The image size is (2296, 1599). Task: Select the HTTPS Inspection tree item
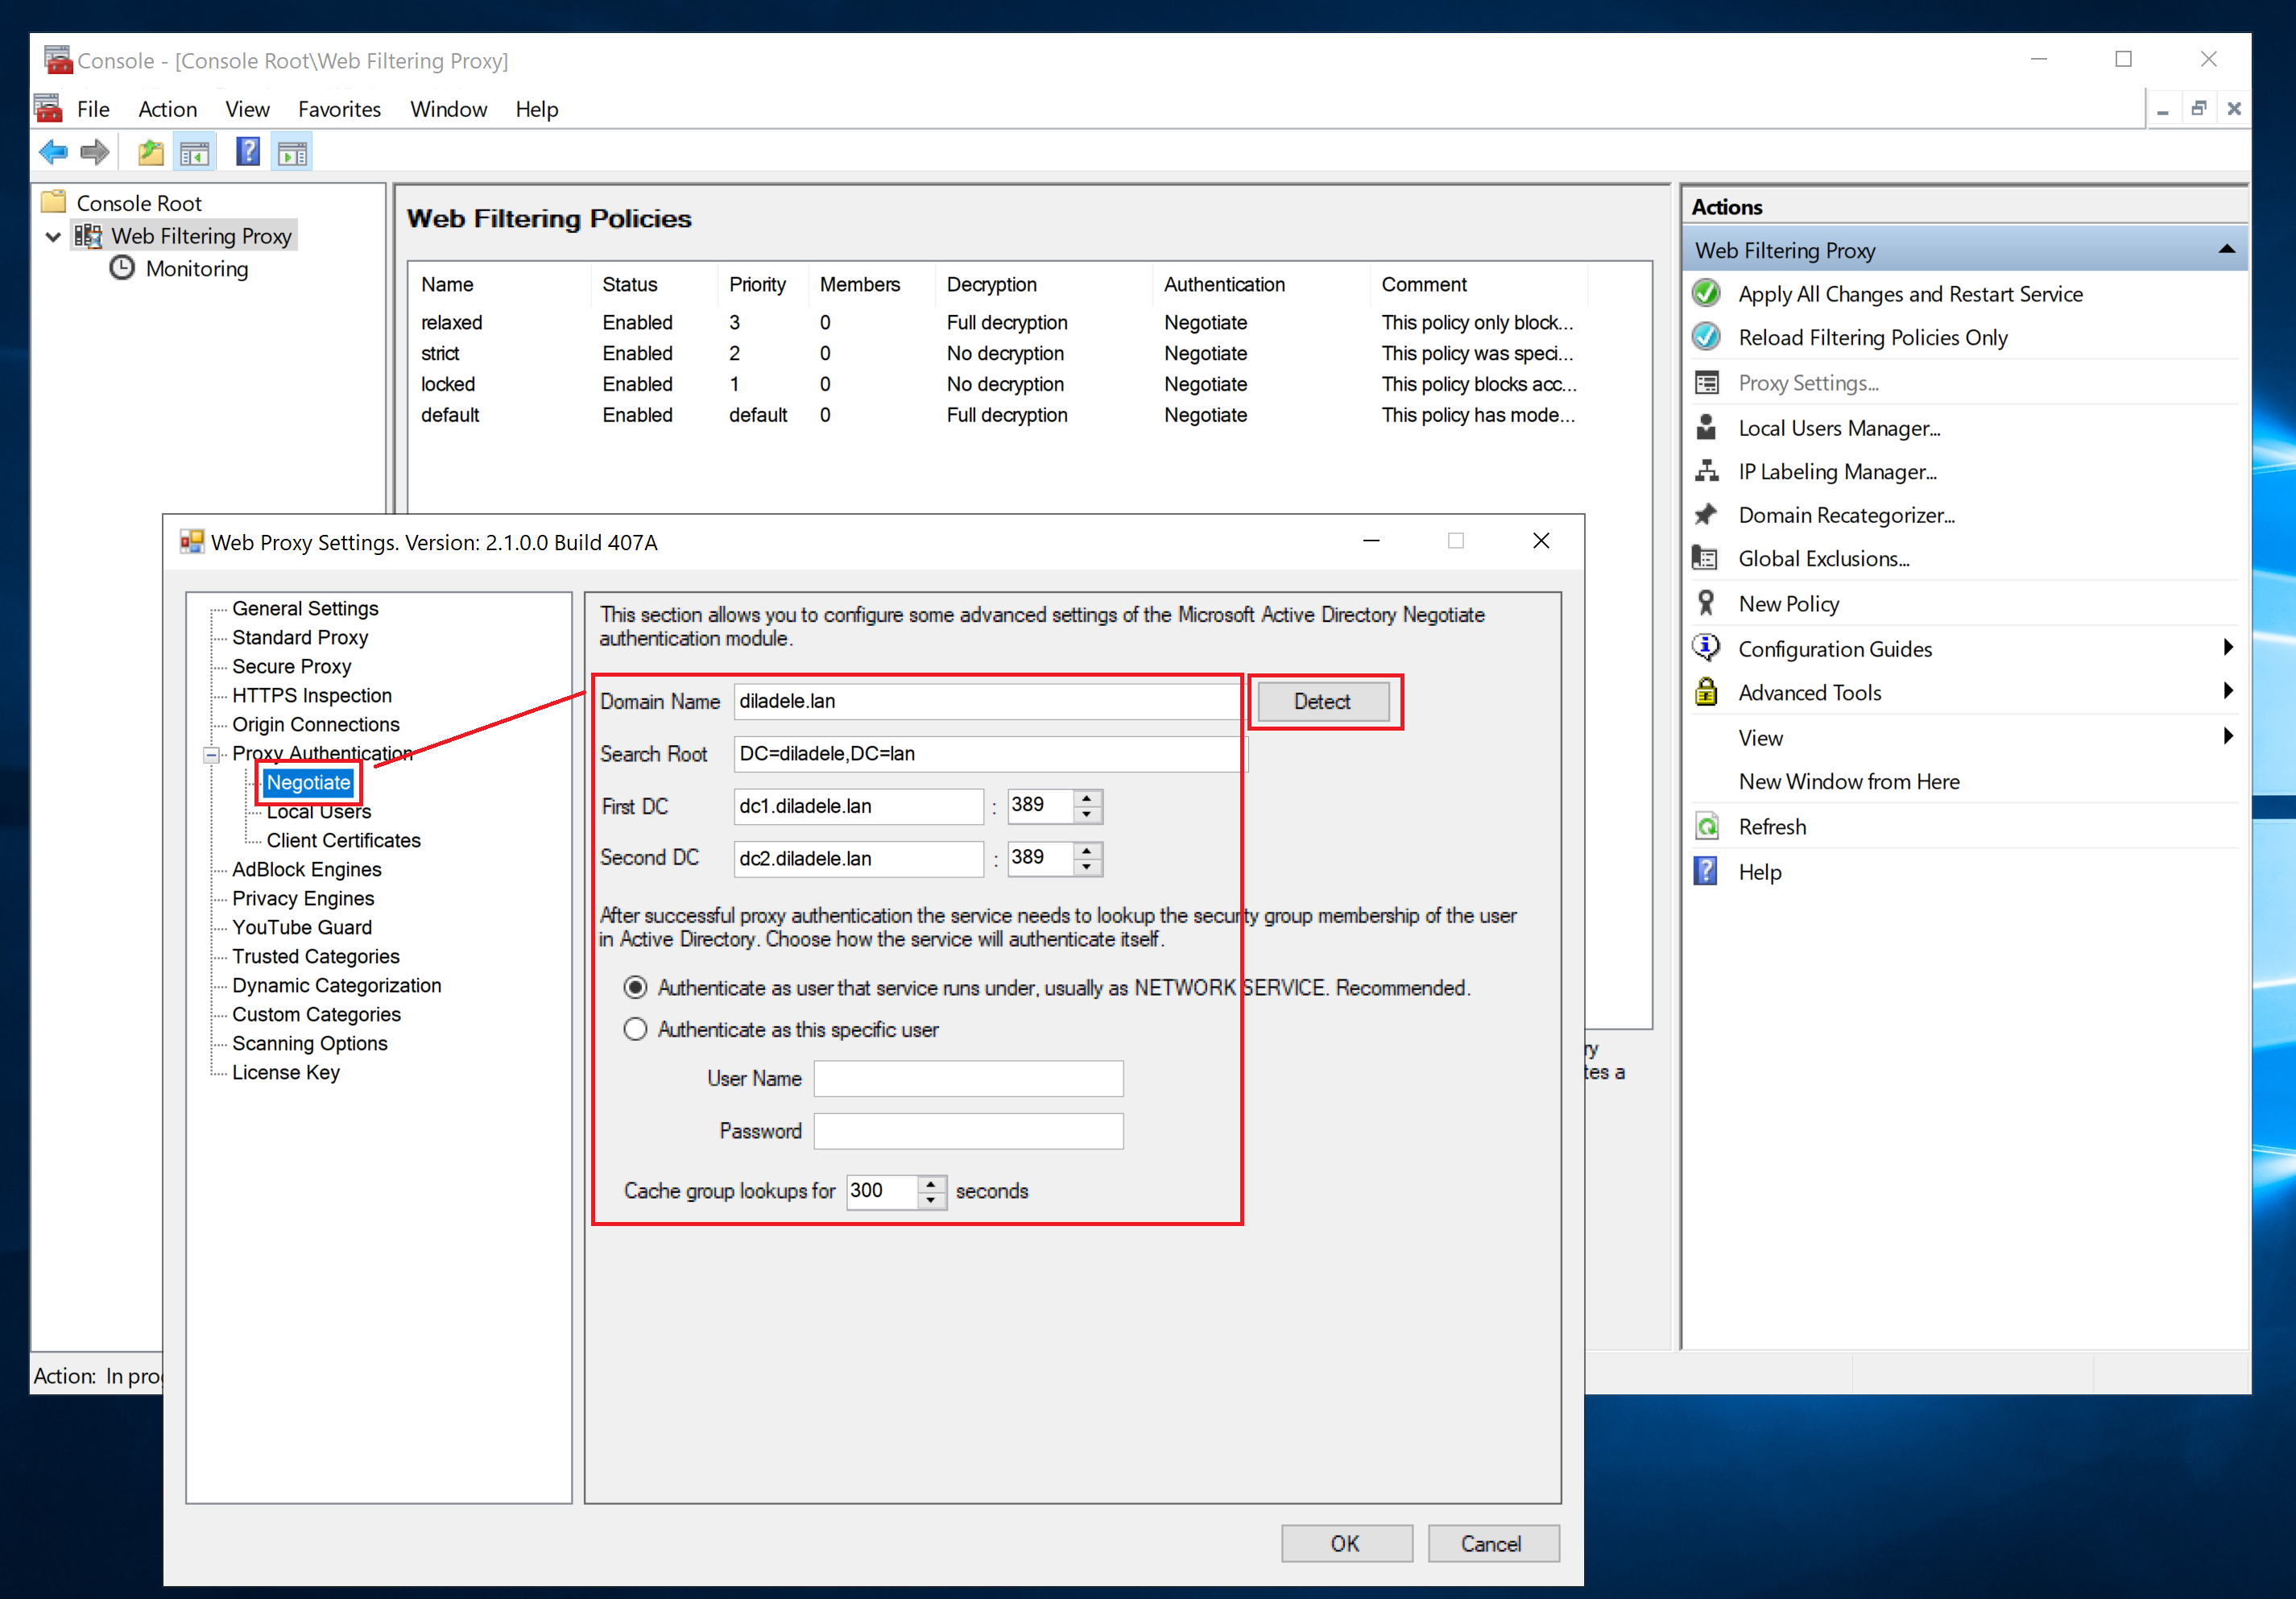pos(311,694)
